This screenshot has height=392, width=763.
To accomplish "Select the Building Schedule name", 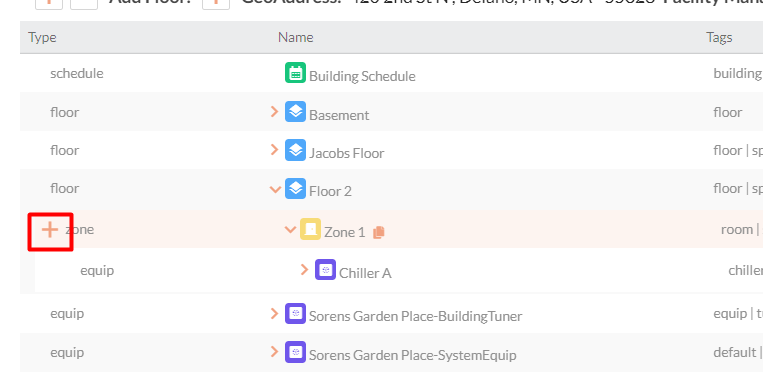I will pyautogui.click(x=362, y=76).
